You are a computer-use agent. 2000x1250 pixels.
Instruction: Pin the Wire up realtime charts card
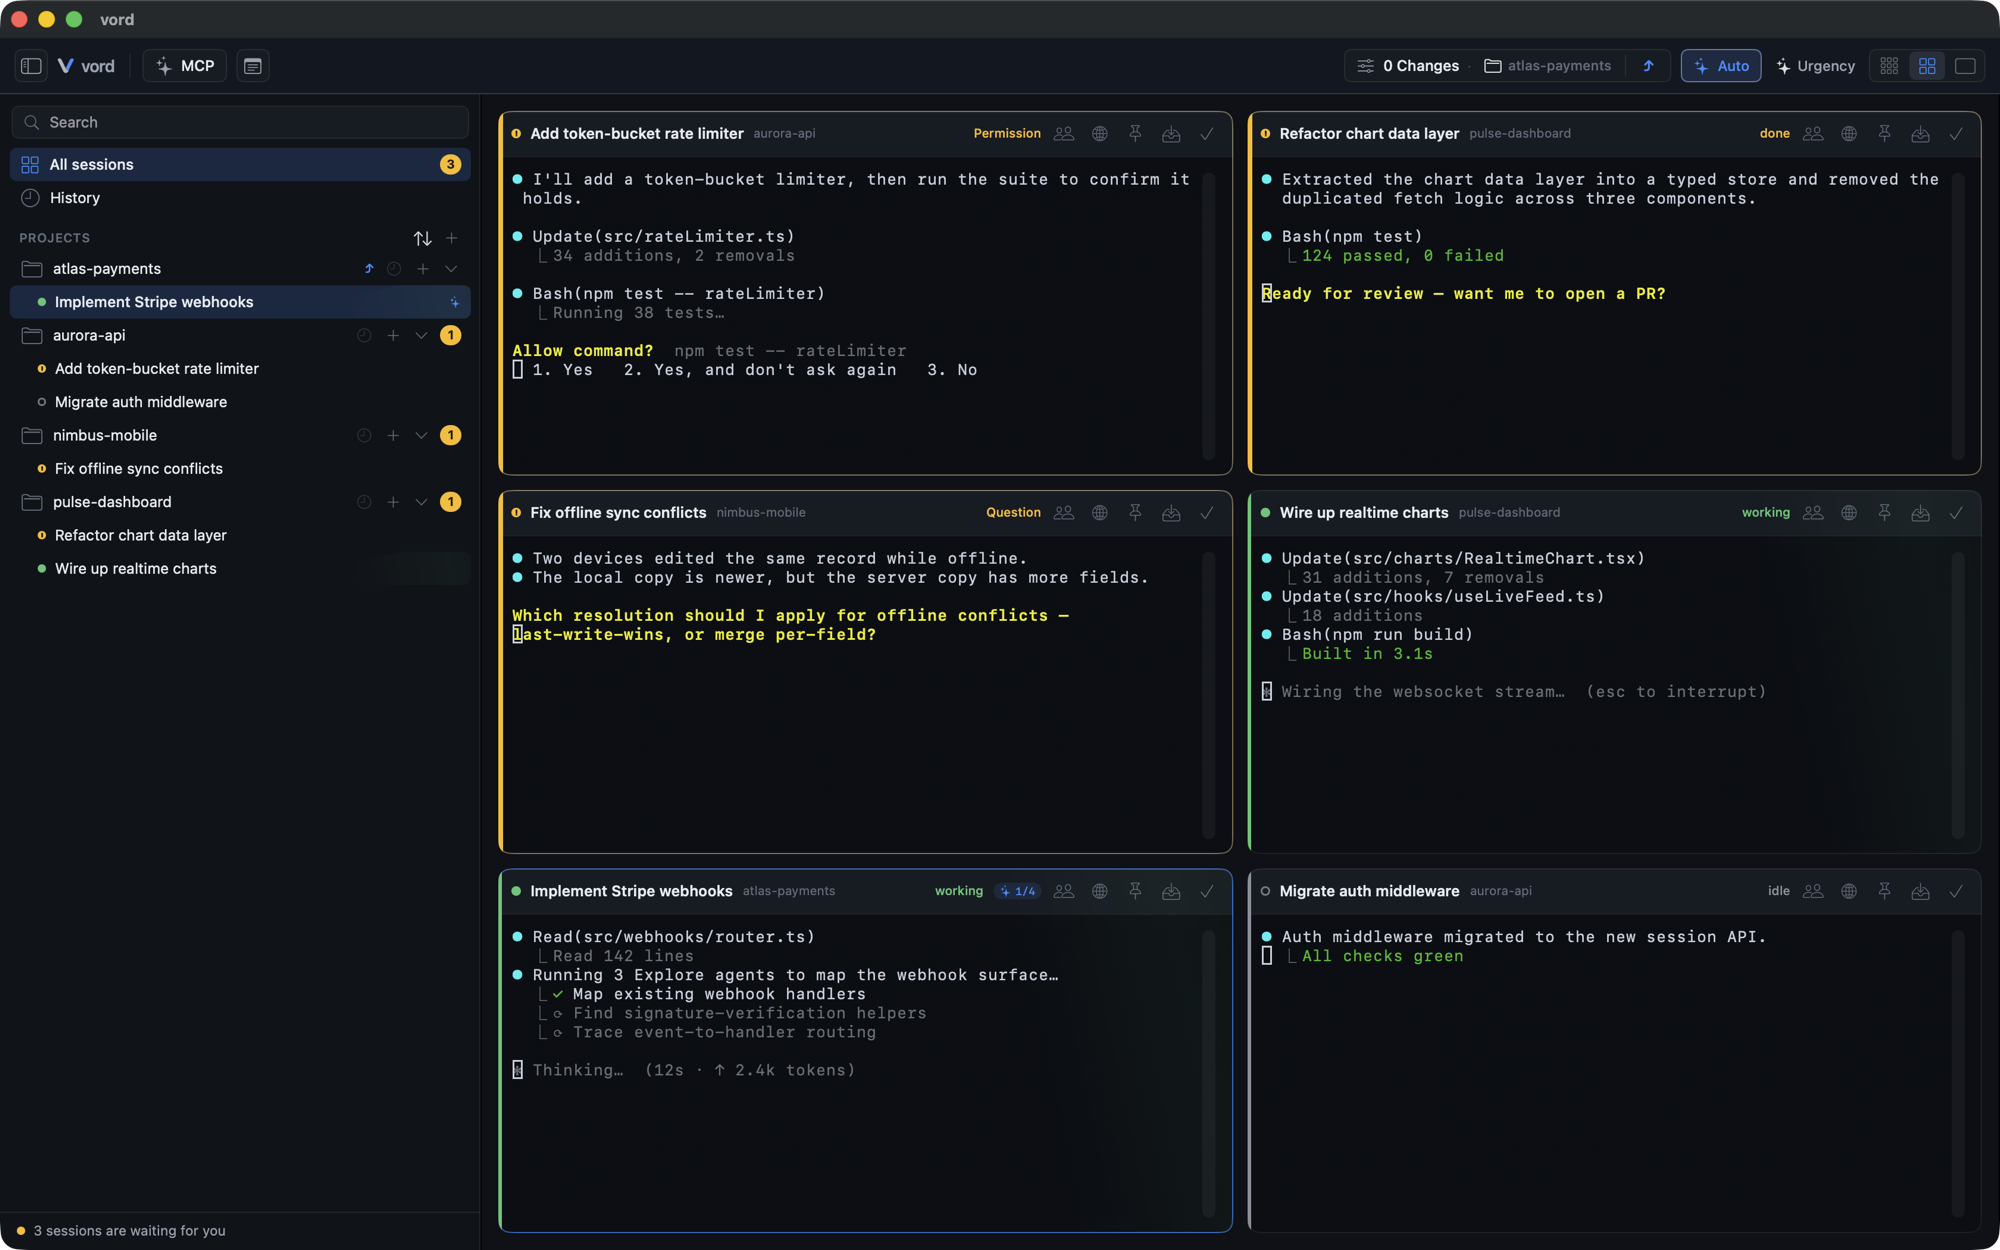[1884, 513]
